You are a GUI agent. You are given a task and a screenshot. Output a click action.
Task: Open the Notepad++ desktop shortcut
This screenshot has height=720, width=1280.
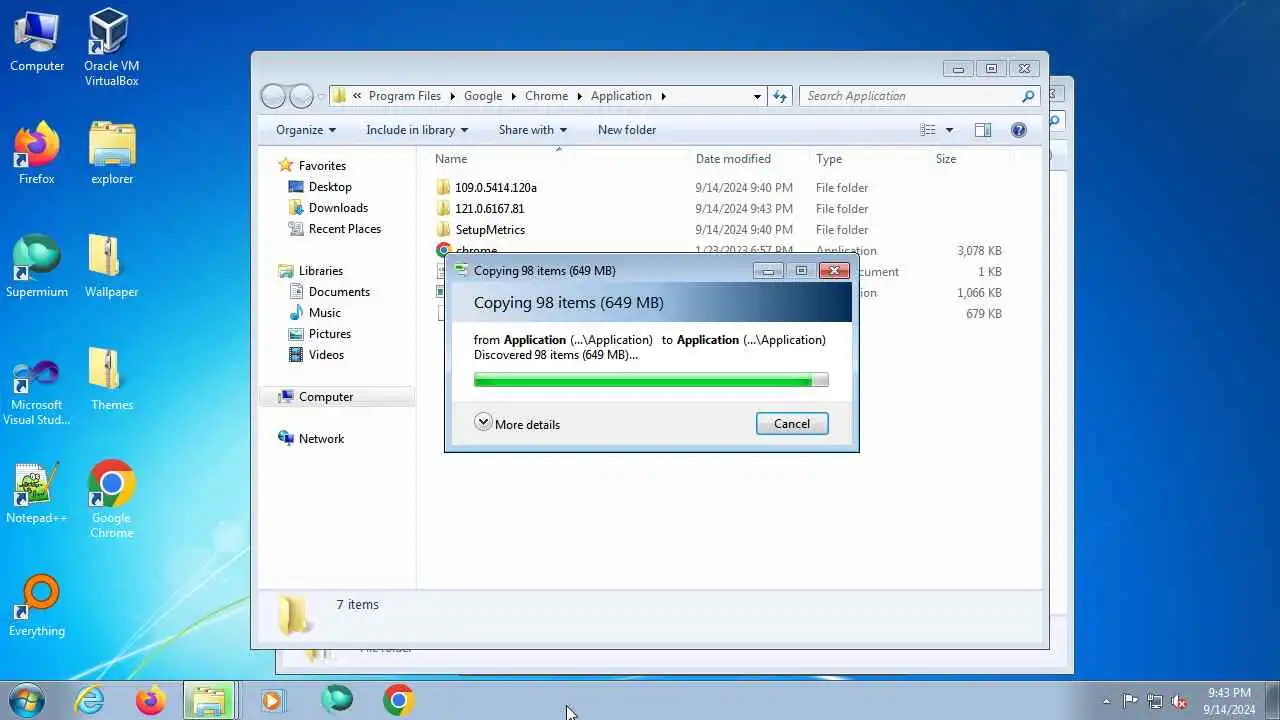pos(37,492)
